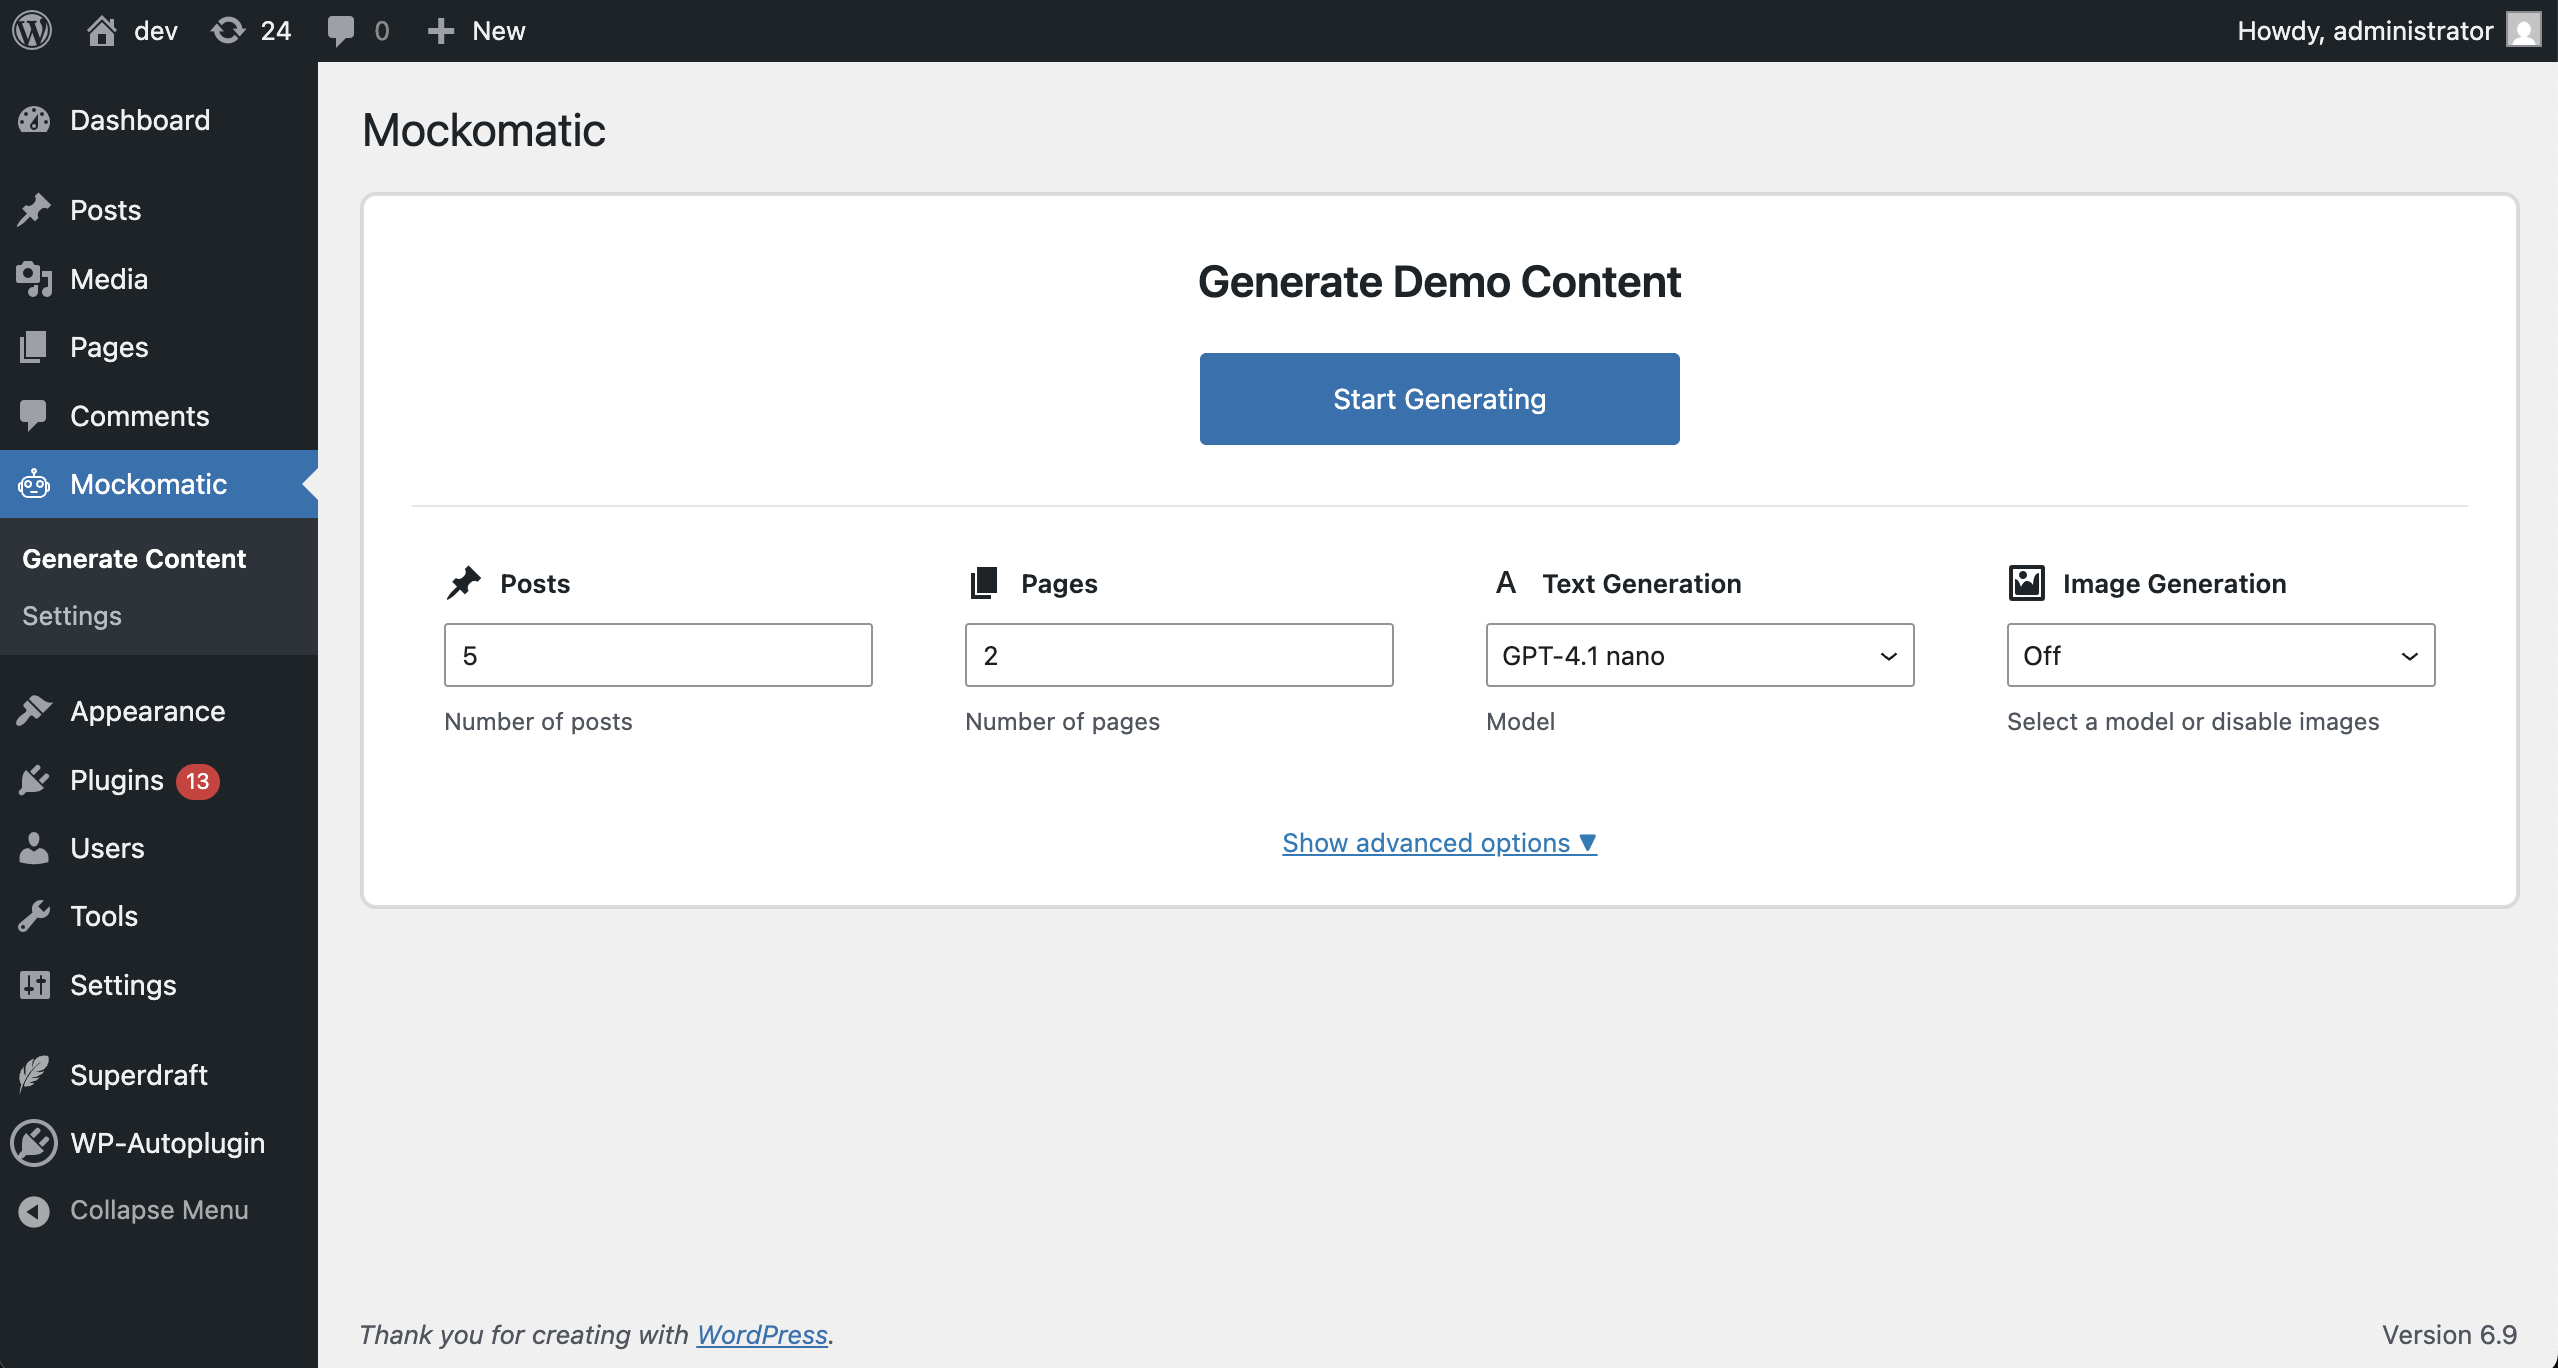Open Comments menu item in sidebar
The height and width of the screenshot is (1368, 2558).
click(159, 416)
